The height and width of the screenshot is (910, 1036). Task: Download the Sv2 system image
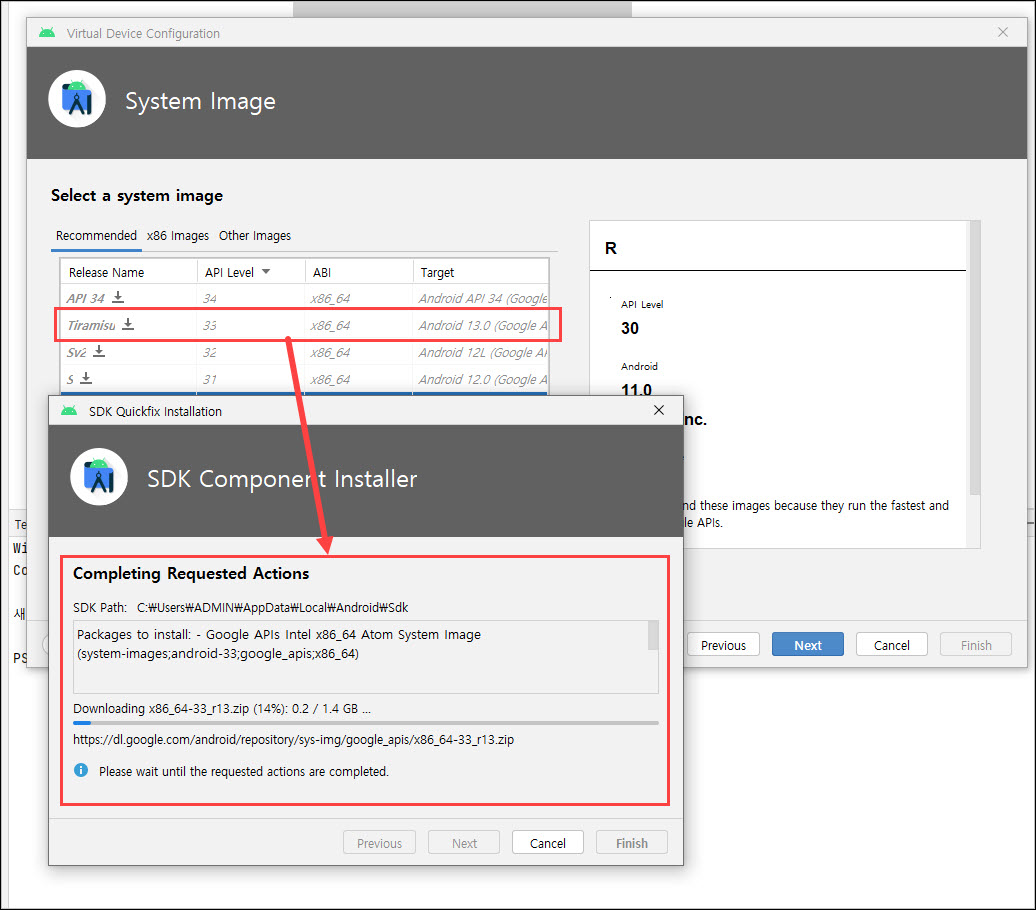click(99, 351)
